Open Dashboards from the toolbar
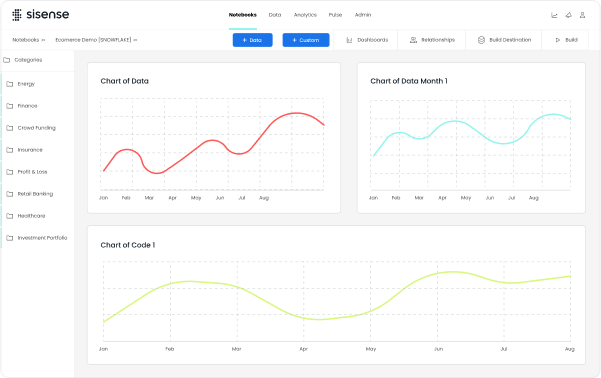601x378 pixels. tap(367, 40)
